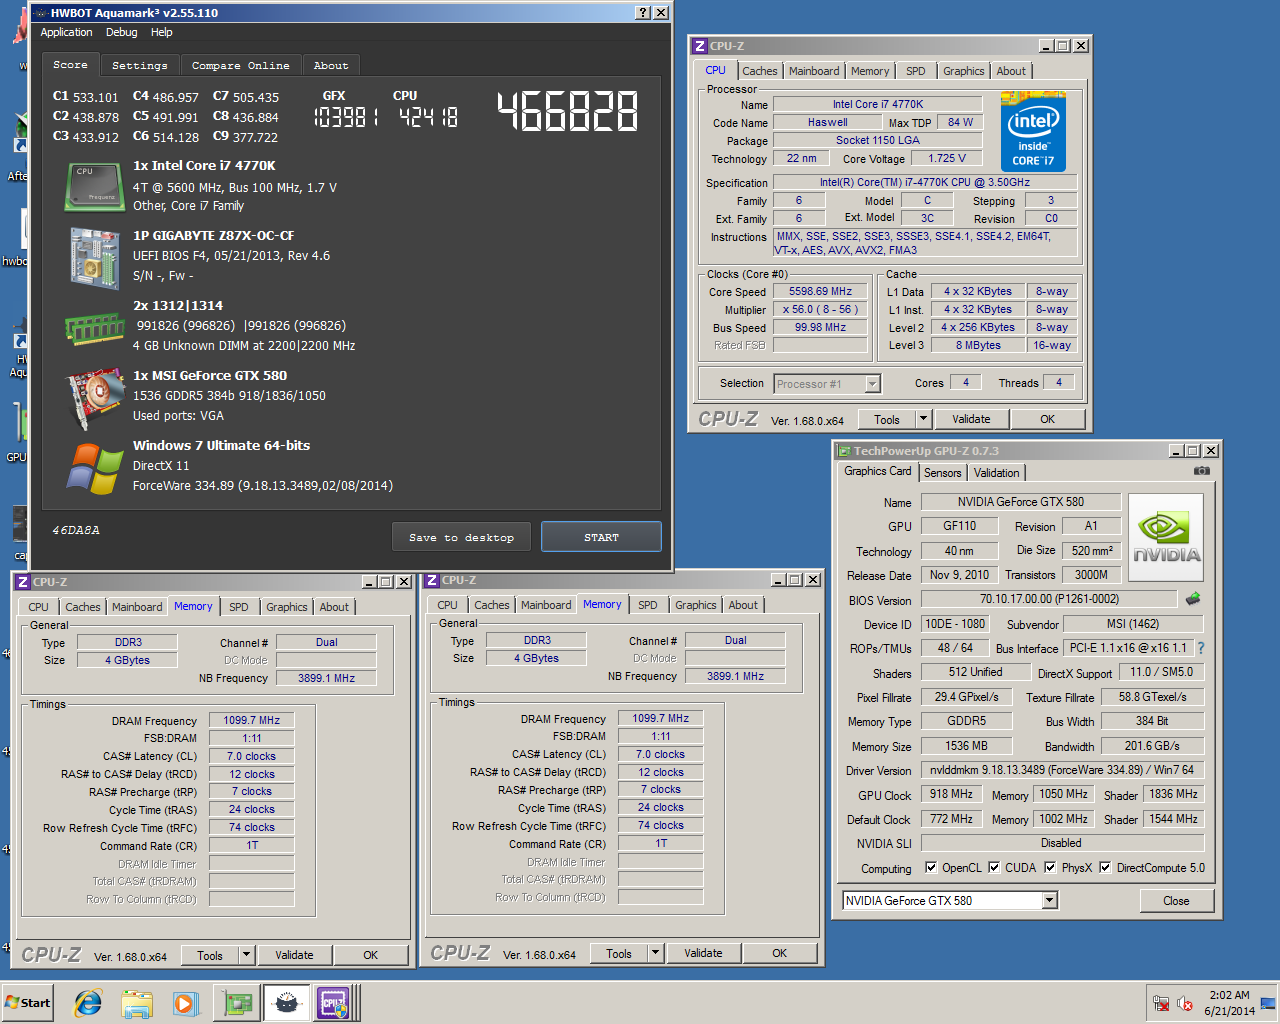Open the Processor #1 selection dropdown

click(x=872, y=384)
